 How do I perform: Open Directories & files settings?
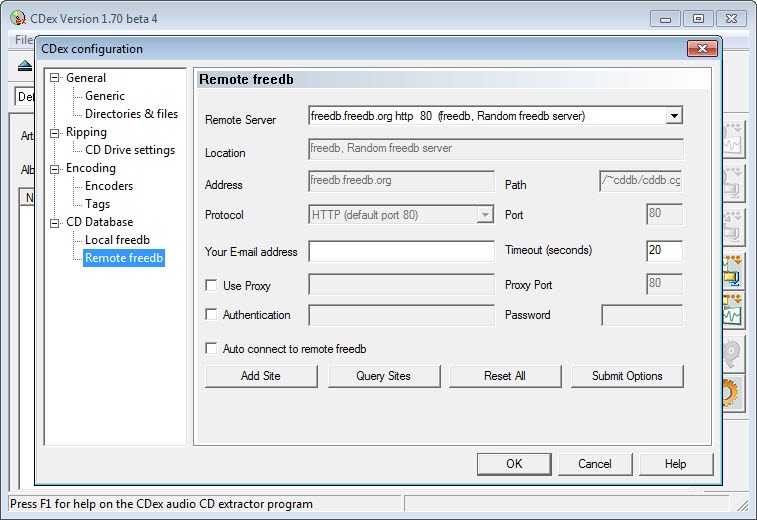coord(131,114)
